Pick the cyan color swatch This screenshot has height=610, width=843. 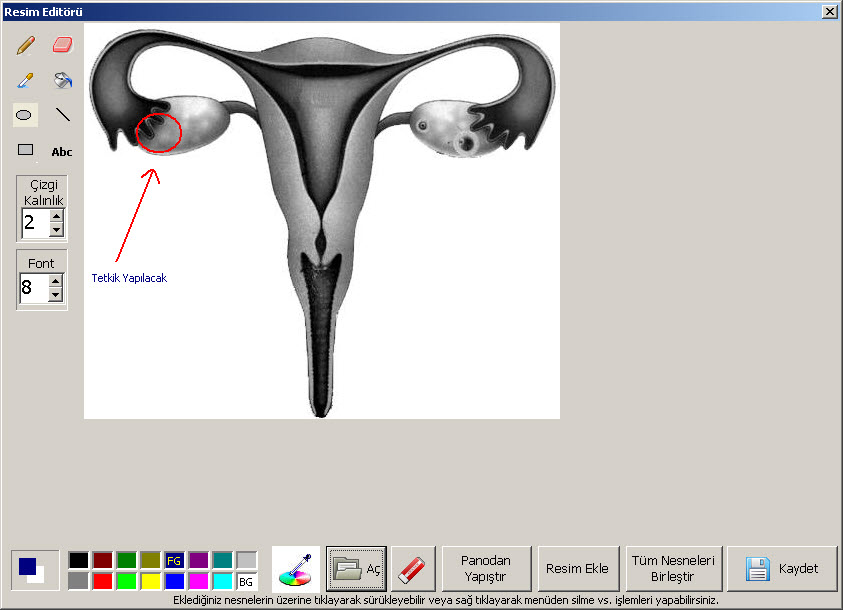click(223, 581)
